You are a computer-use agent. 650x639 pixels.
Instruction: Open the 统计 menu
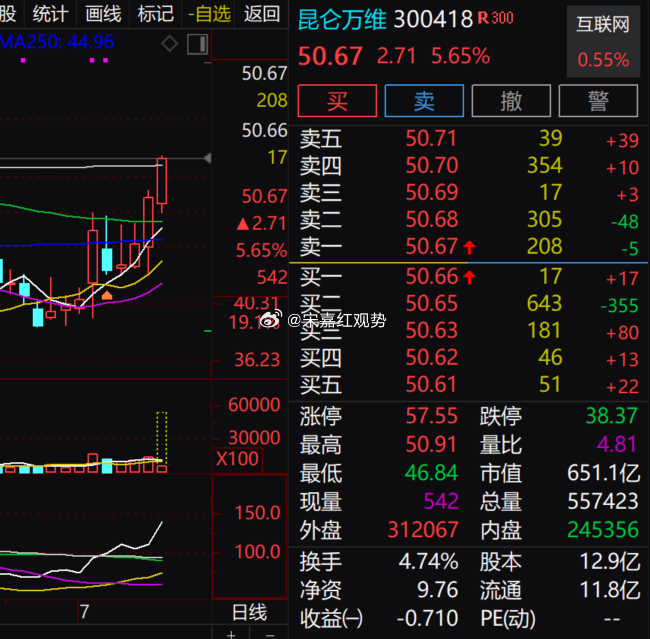click(50, 14)
